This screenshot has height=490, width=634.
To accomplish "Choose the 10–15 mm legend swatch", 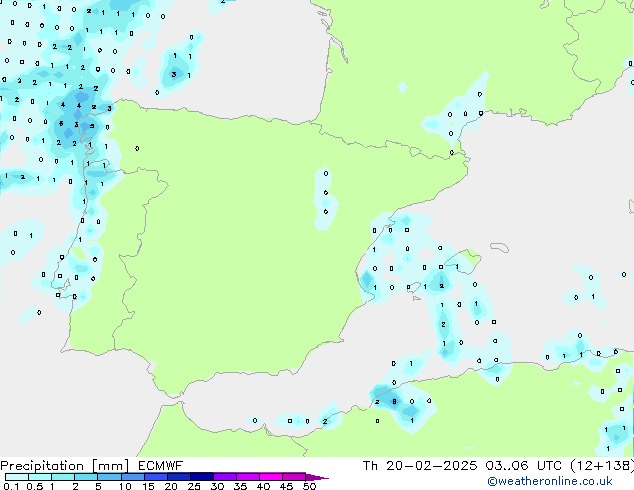I will [x=132, y=477].
